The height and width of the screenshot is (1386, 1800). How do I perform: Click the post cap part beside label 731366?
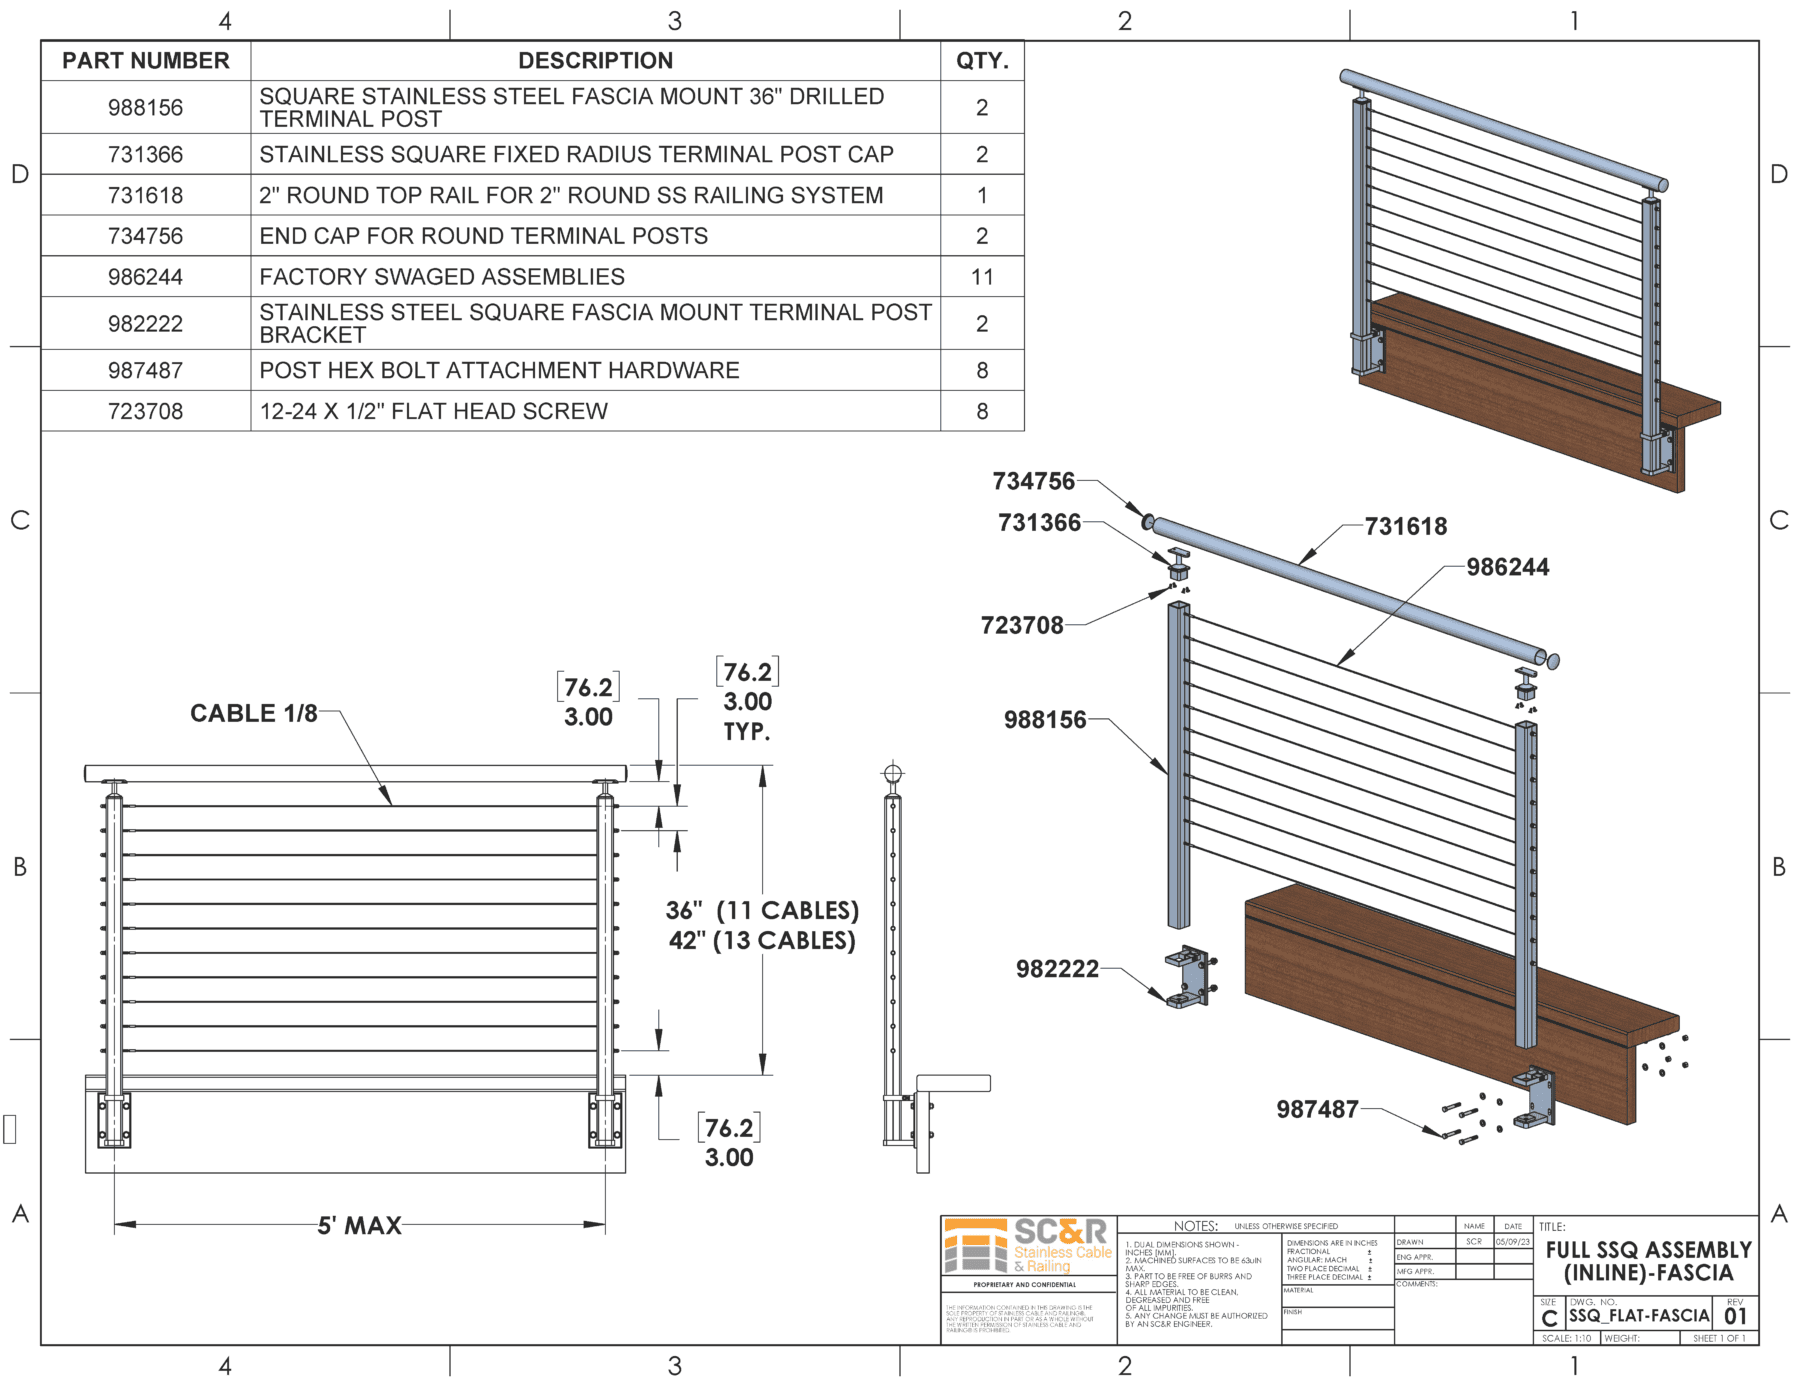1179,564
